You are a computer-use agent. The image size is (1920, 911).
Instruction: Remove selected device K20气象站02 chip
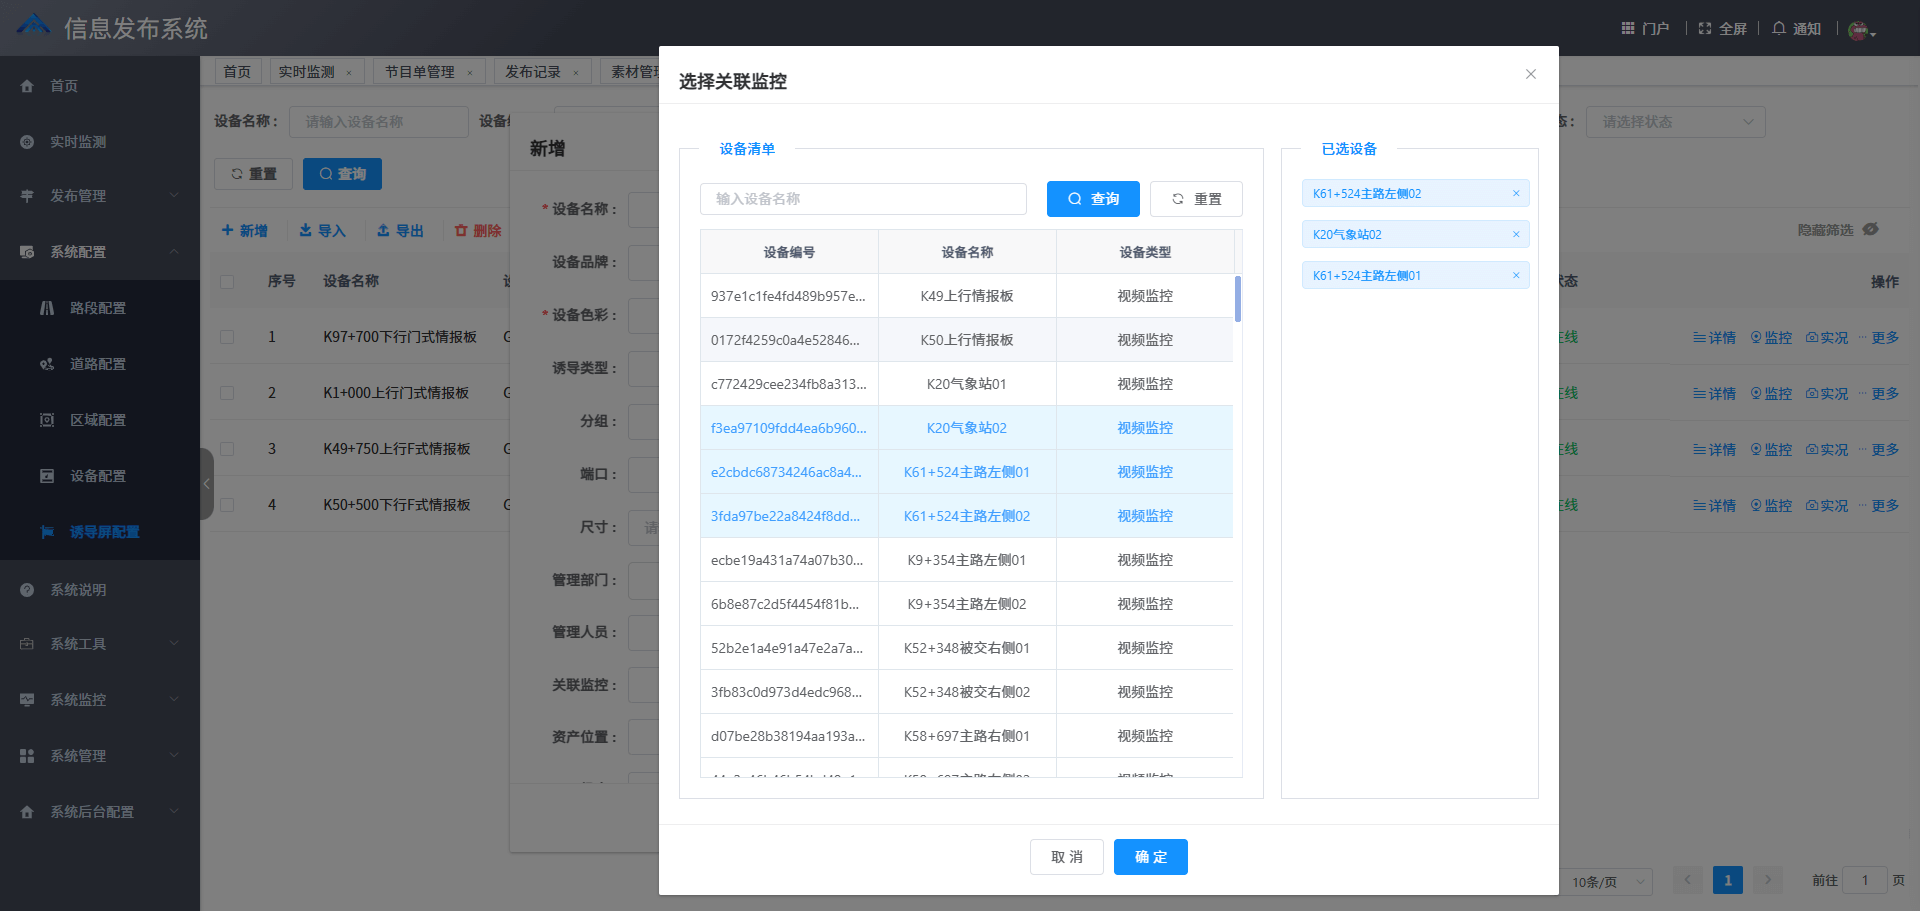1516,234
